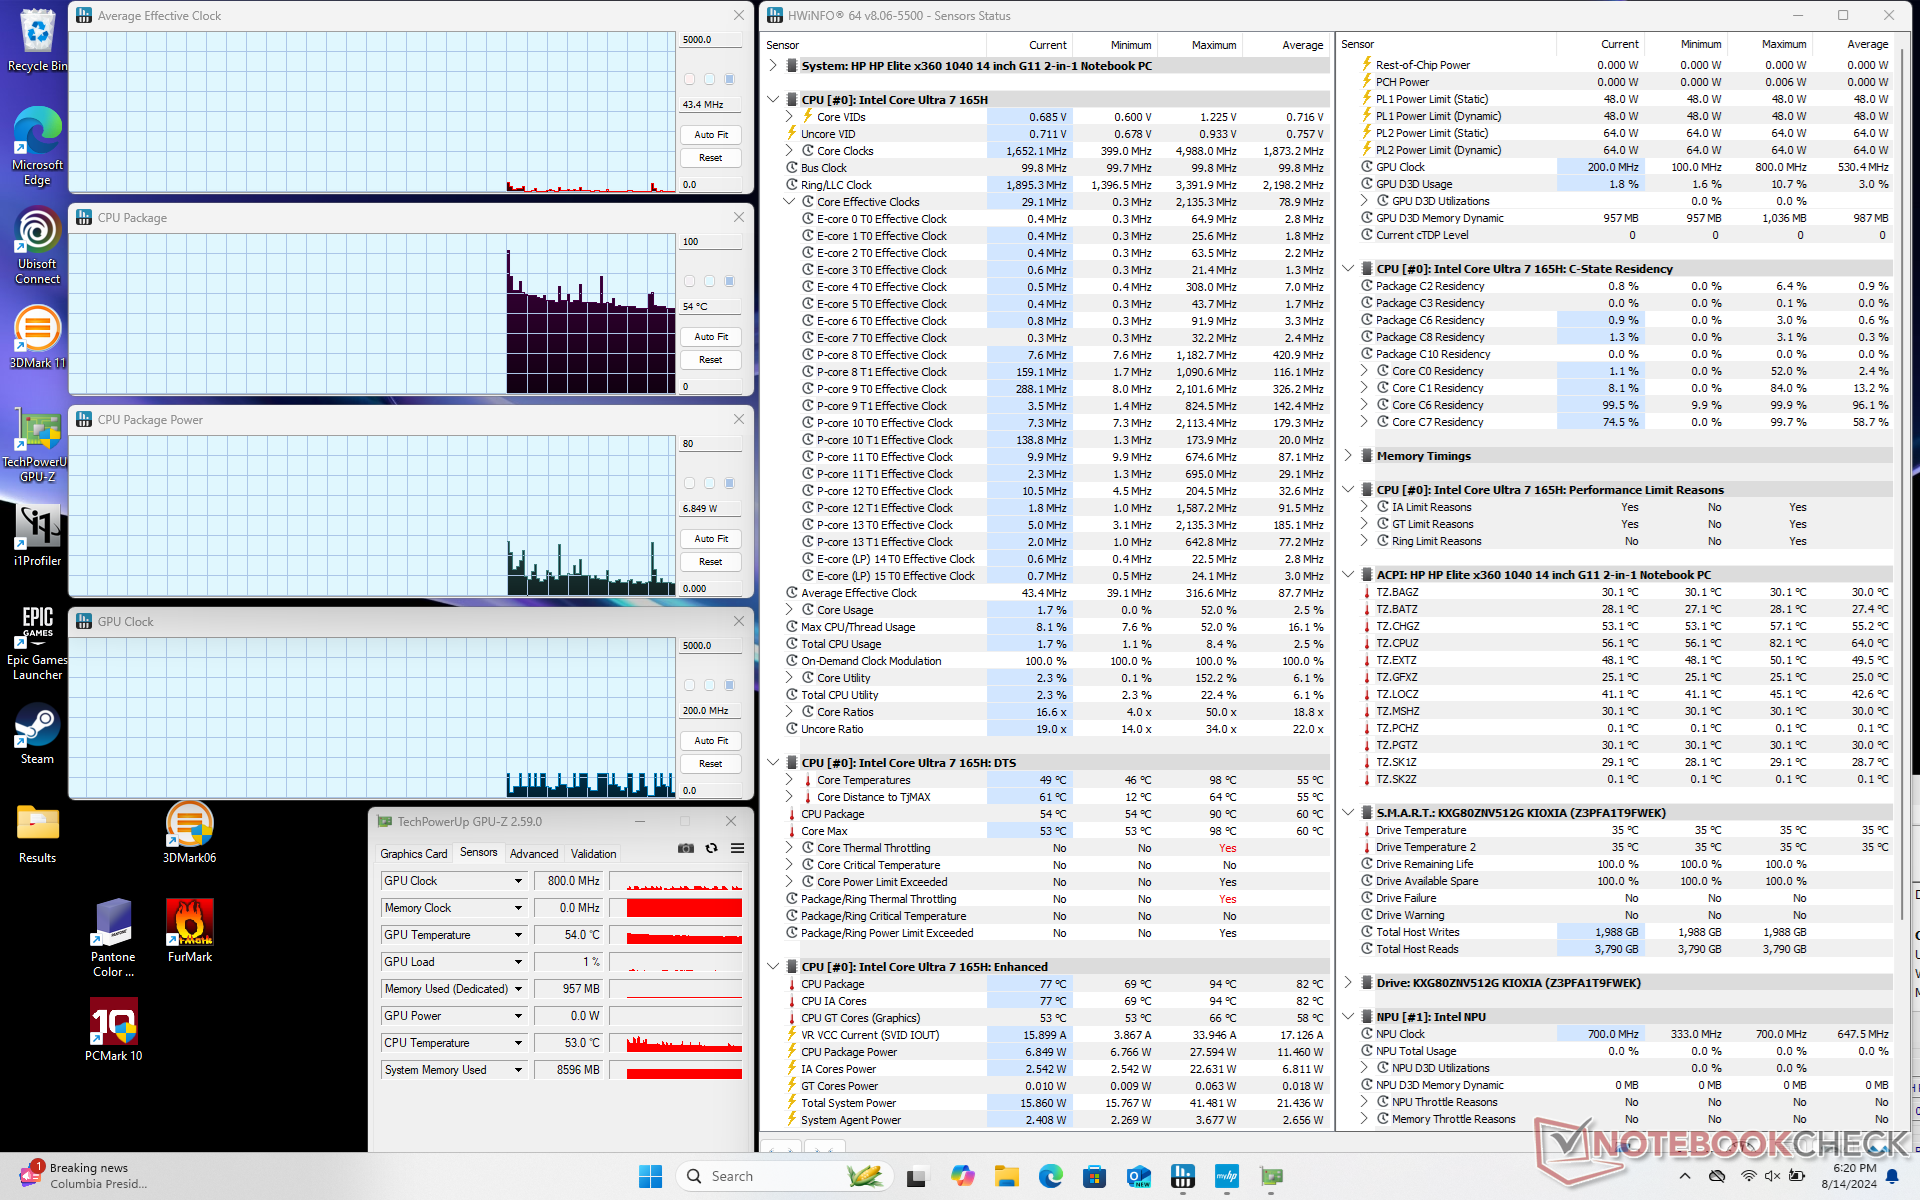Image resolution: width=1920 pixels, height=1200 pixels.
Task: Expand the System HP Elite x360 section
Action: click(x=773, y=66)
